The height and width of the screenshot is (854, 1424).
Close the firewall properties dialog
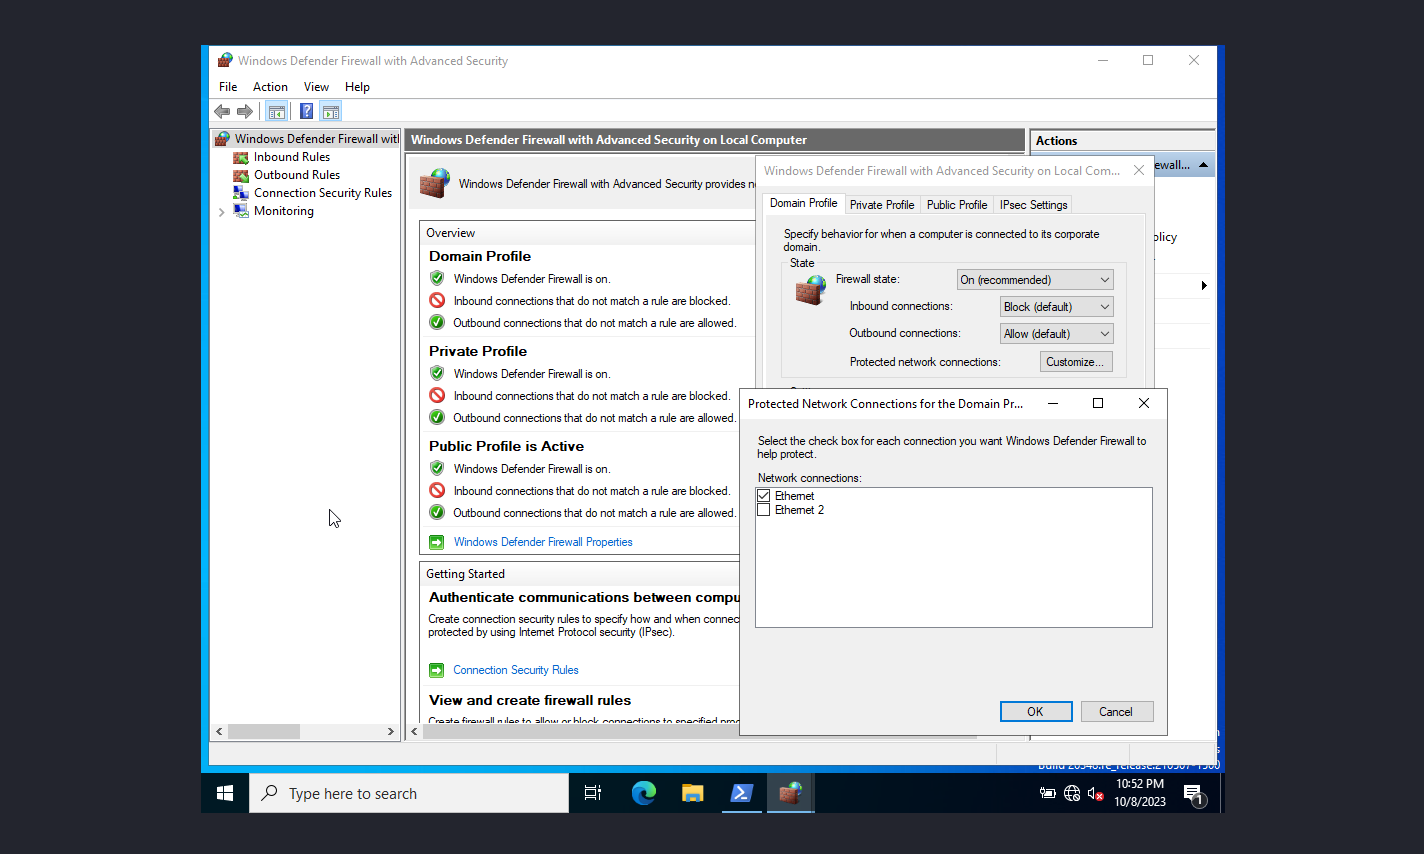[1139, 171]
